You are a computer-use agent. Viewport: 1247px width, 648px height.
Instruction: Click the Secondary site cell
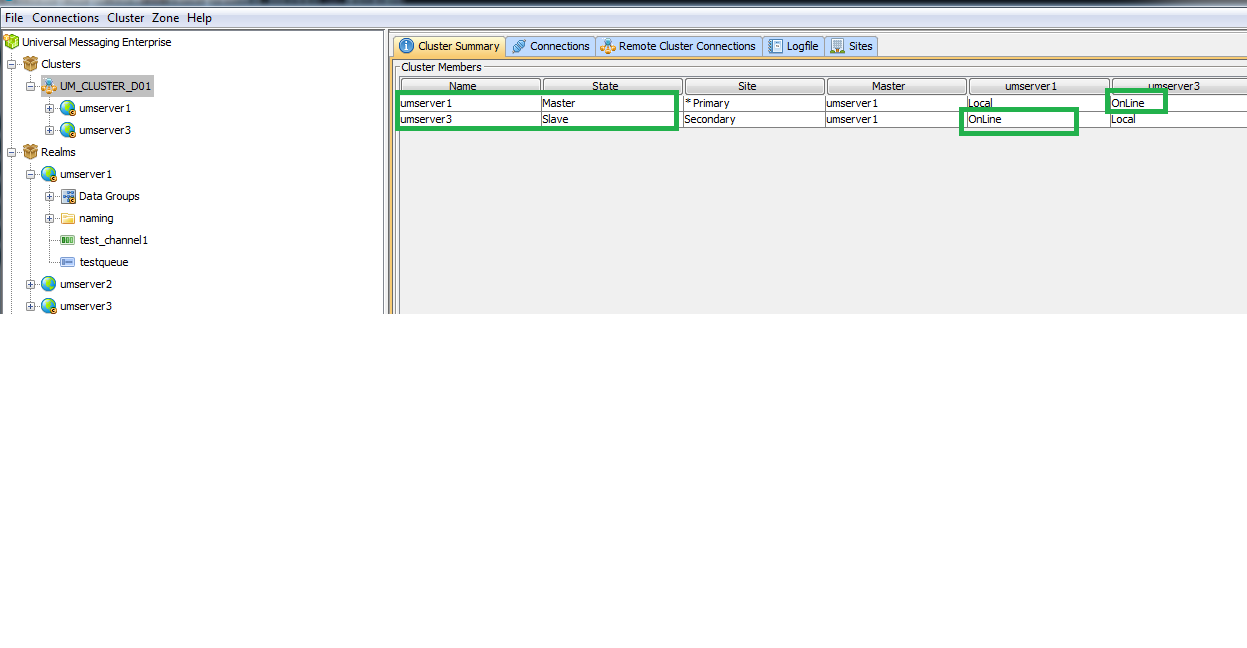tap(754, 119)
